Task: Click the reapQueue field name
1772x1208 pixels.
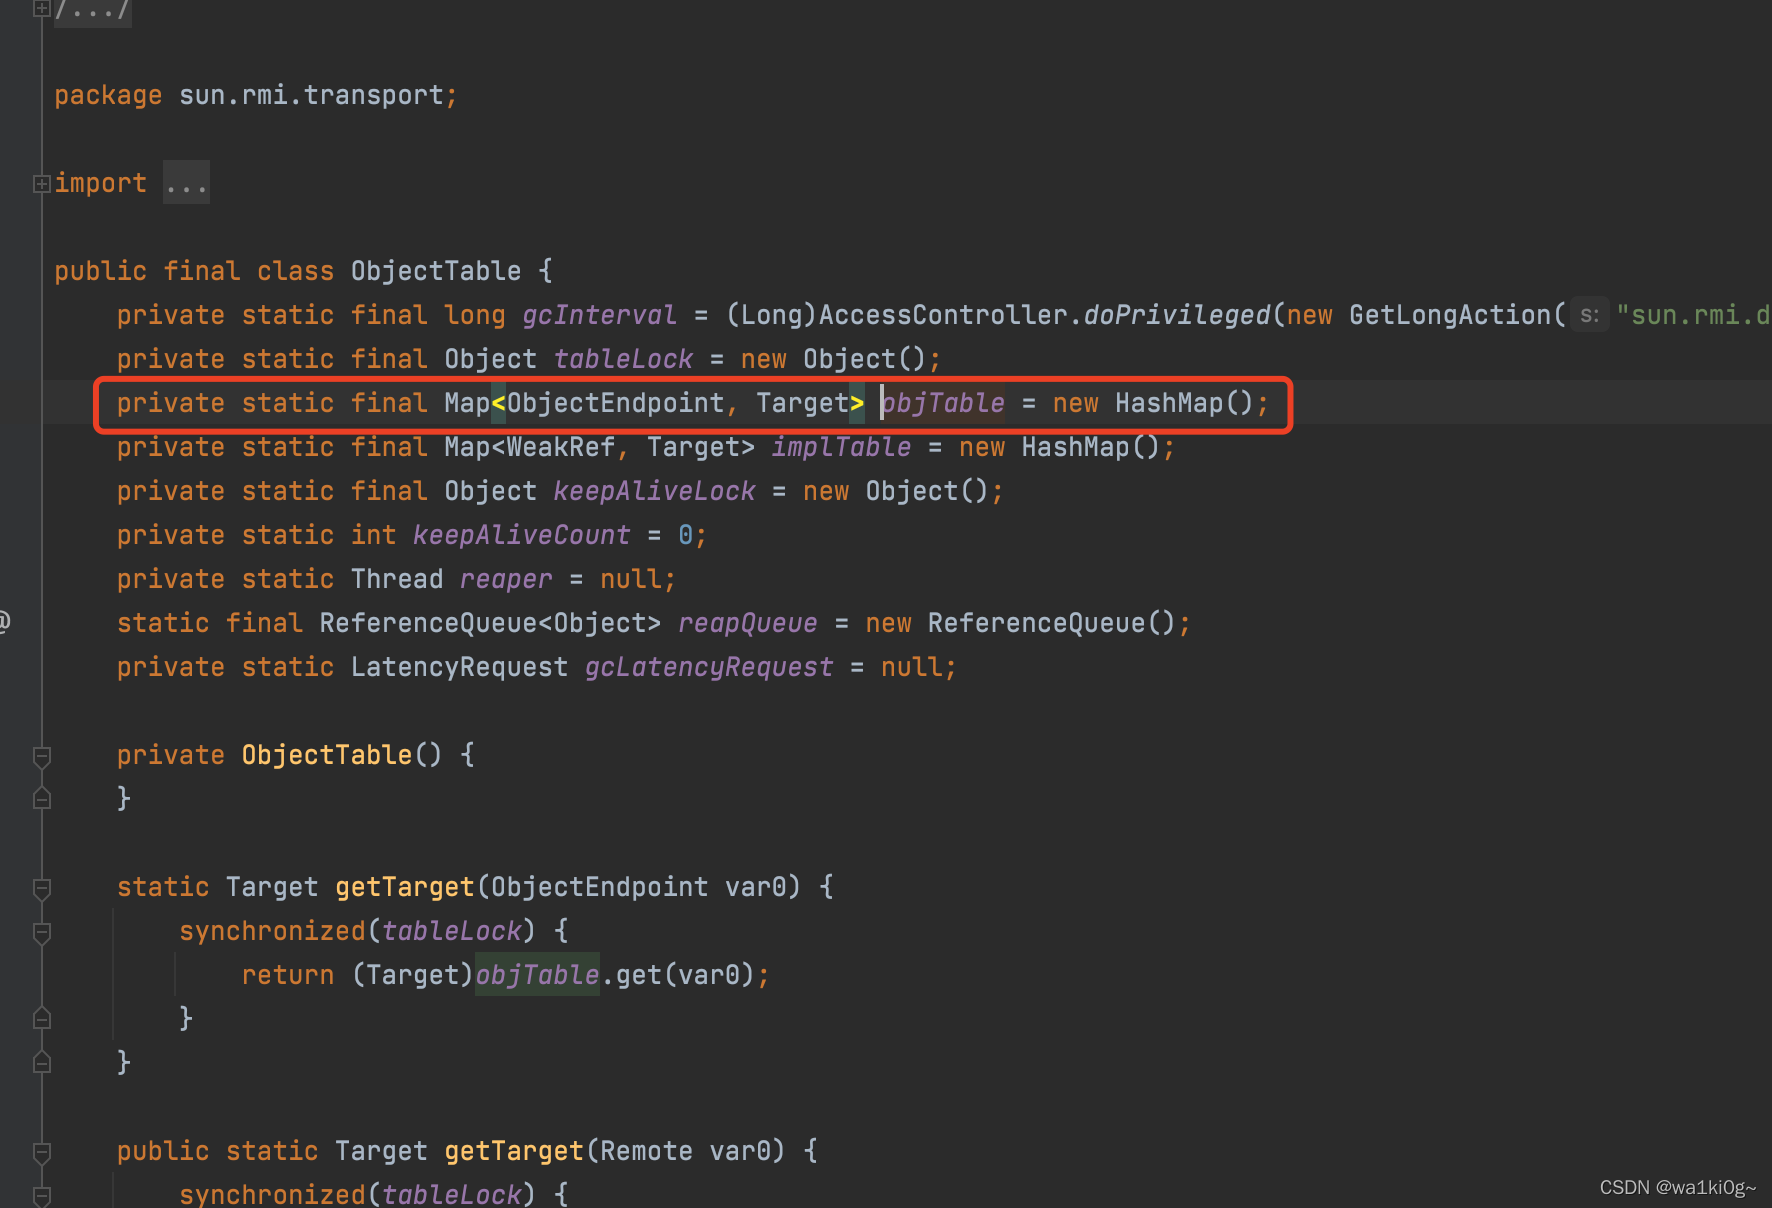Action: pos(747,623)
